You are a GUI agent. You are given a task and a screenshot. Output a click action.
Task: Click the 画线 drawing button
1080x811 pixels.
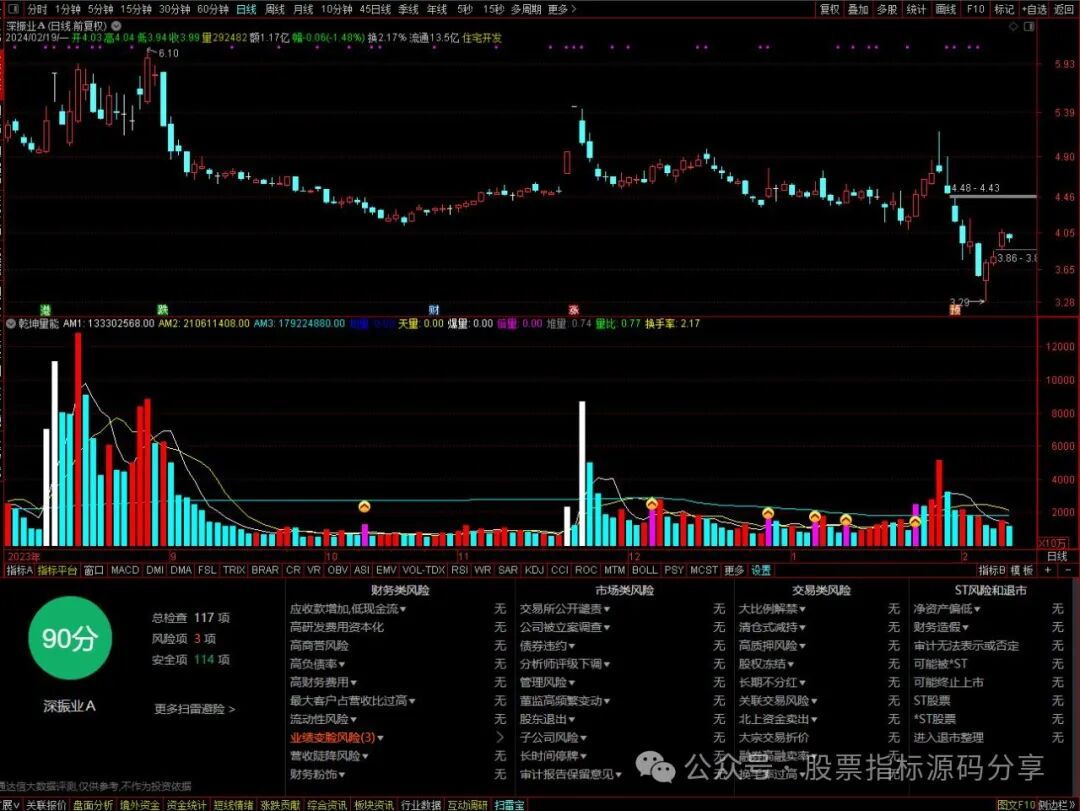pyautogui.click(x=946, y=9)
